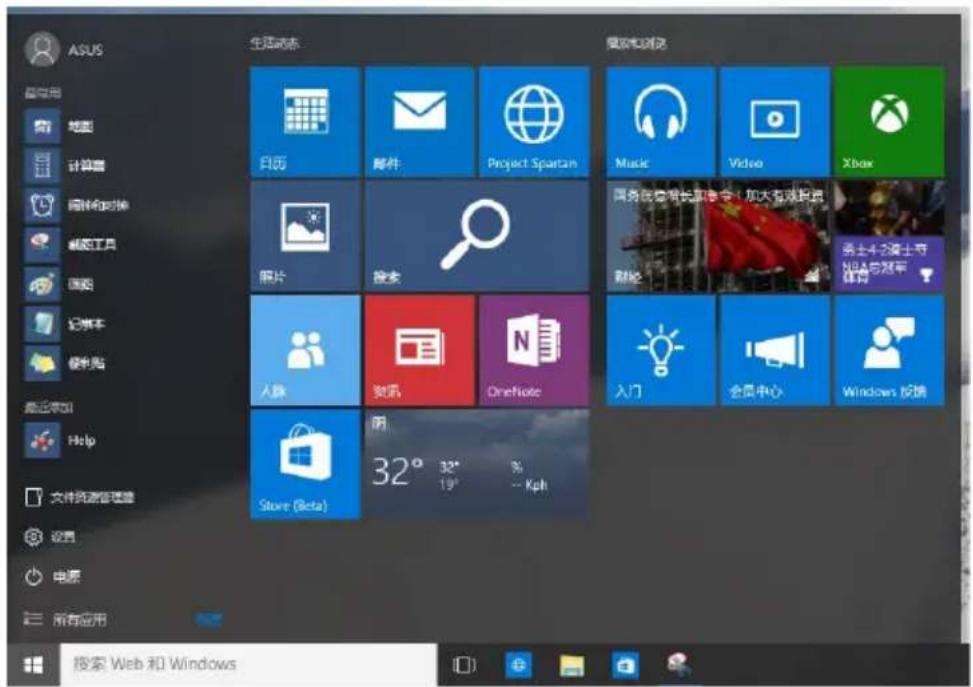Screen dimensions: 973x687
Task: Launch the Project Spartan browser tile
Action: [534, 122]
